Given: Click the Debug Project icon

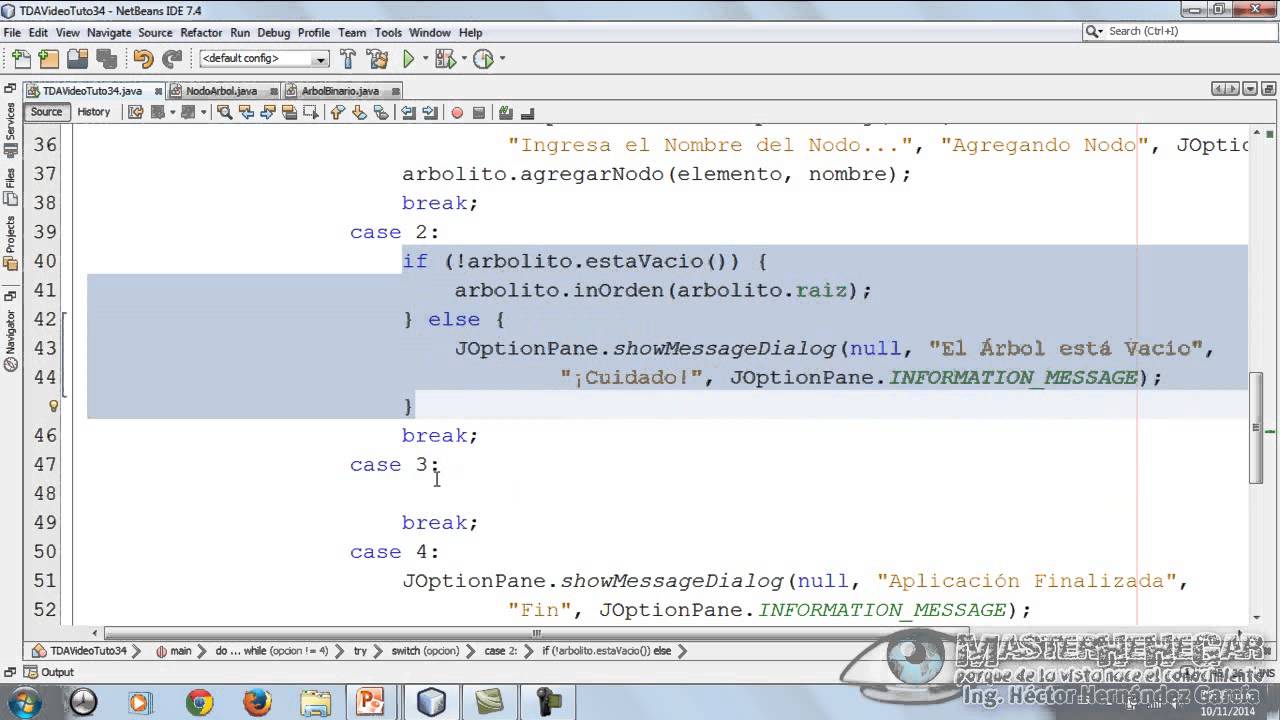Looking at the screenshot, I should [445, 59].
